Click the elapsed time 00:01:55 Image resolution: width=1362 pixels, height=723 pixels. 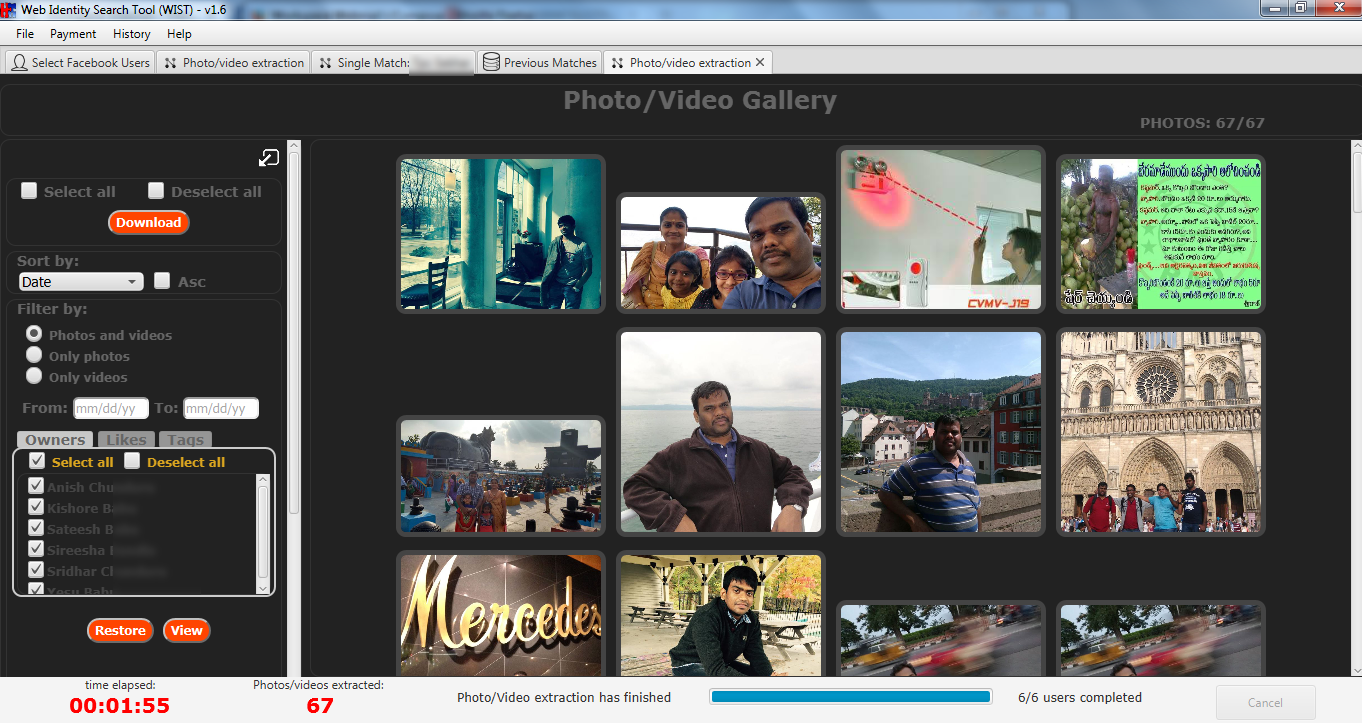coord(120,706)
